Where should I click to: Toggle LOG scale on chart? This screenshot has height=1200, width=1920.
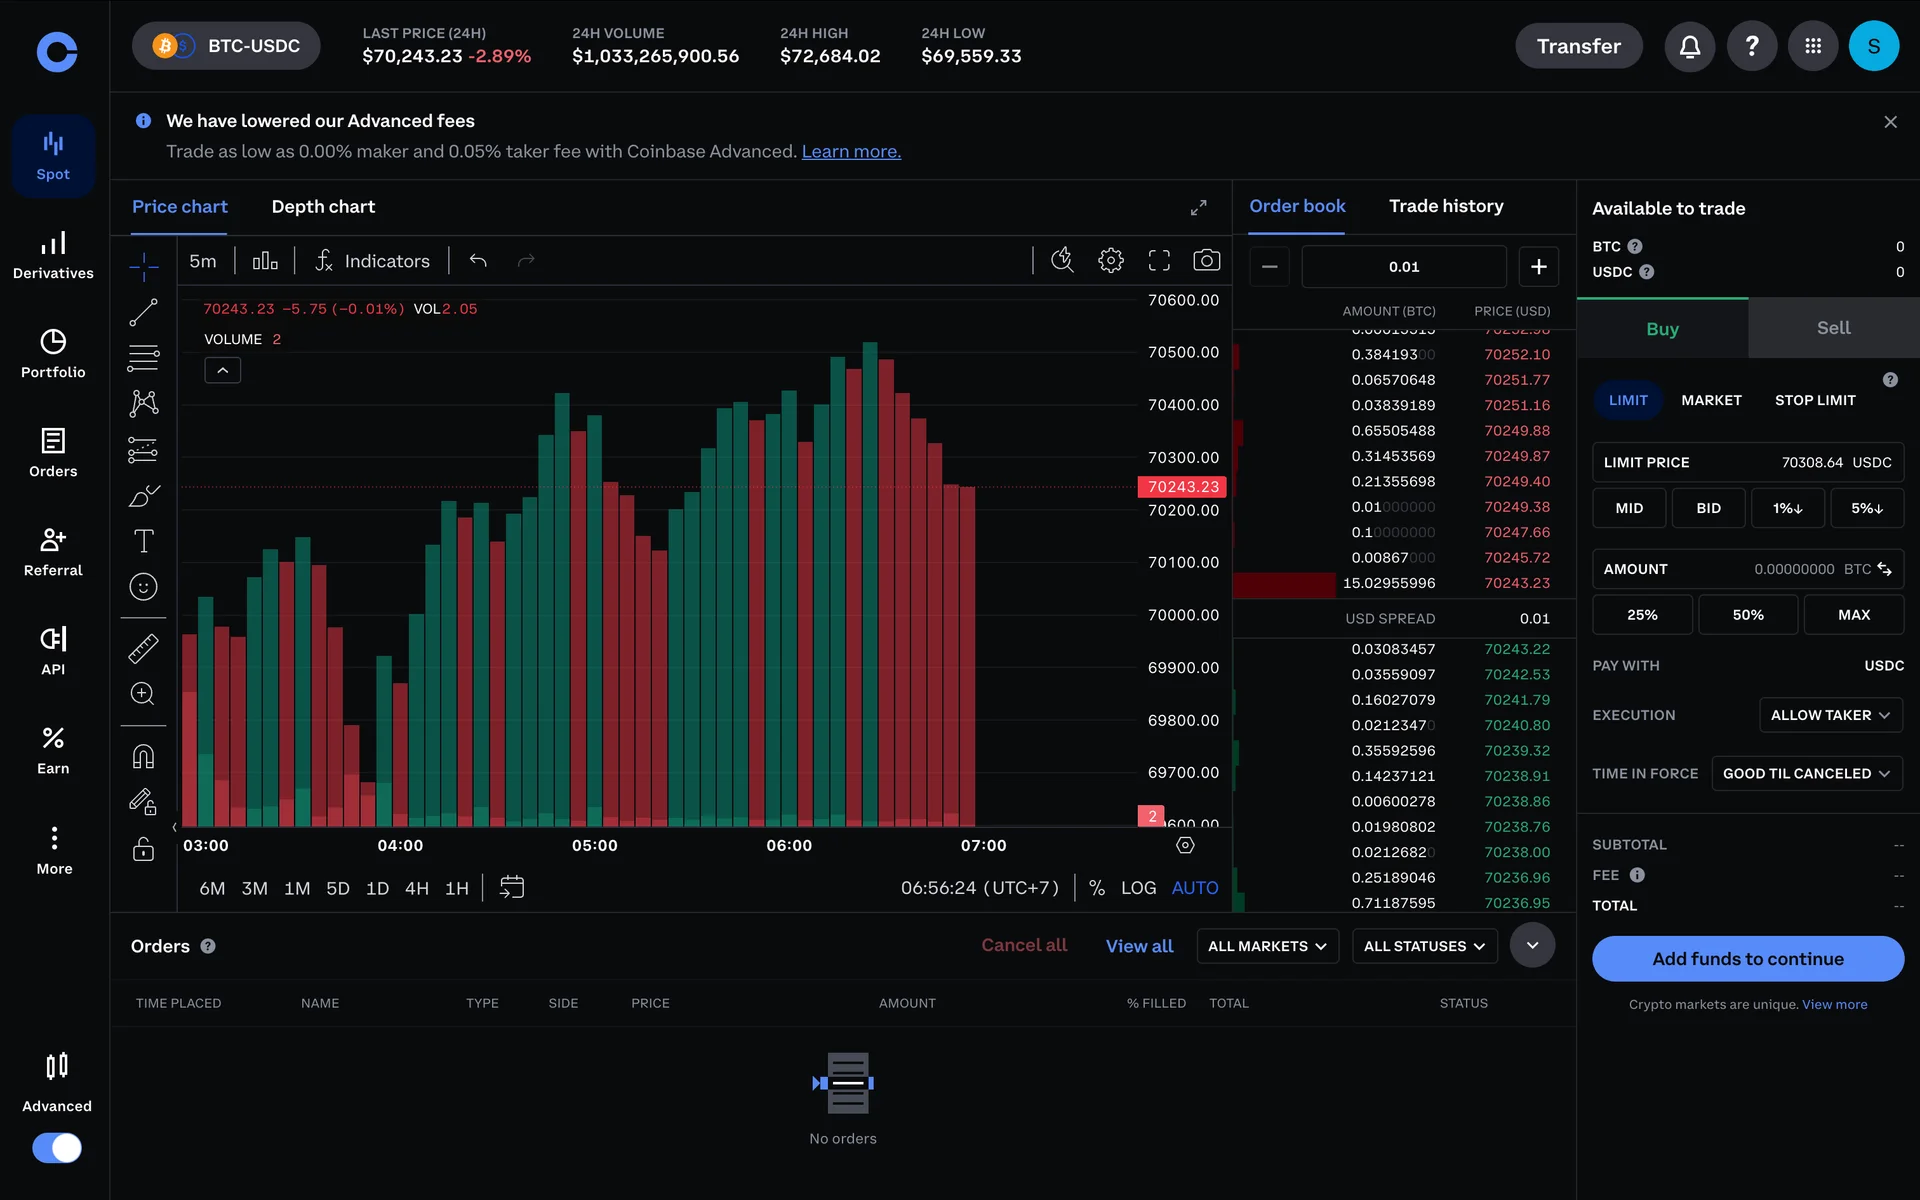(x=1138, y=888)
